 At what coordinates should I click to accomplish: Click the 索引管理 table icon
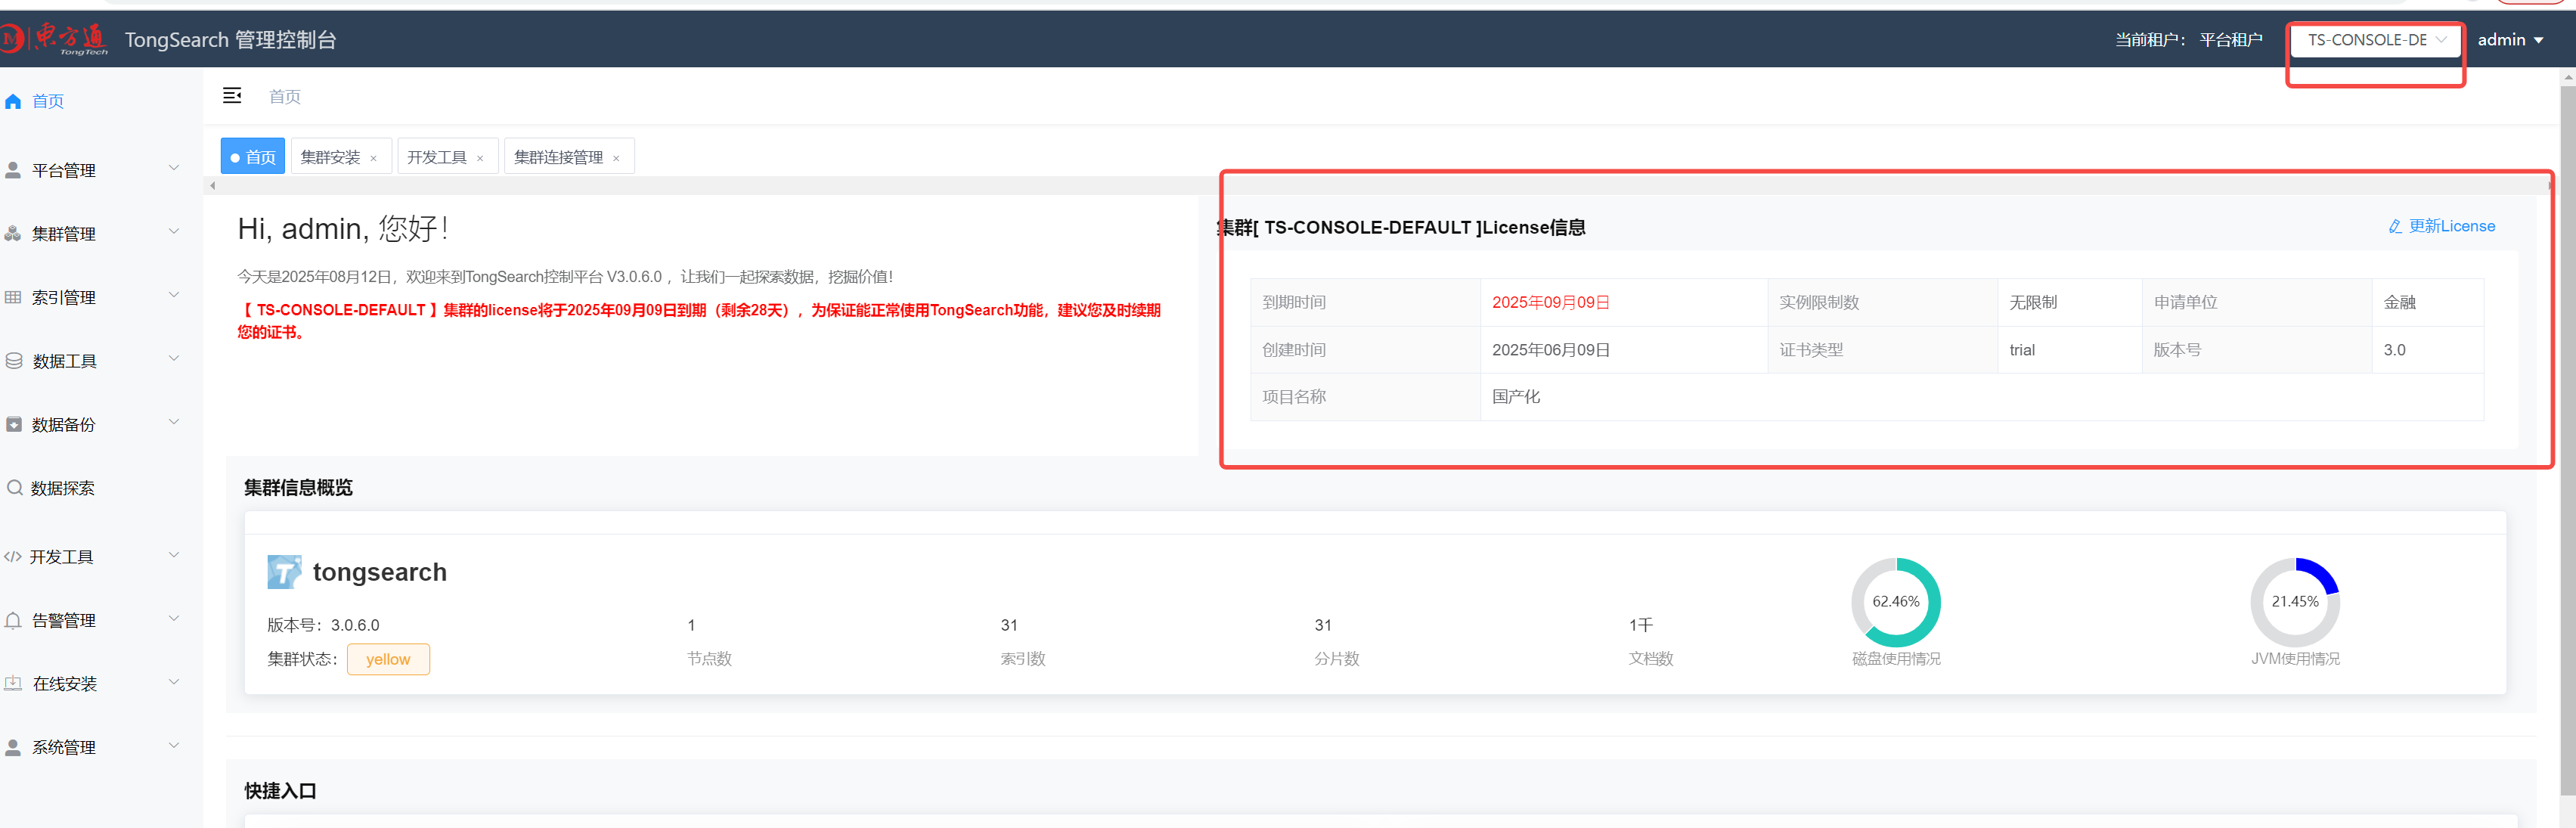(13, 297)
